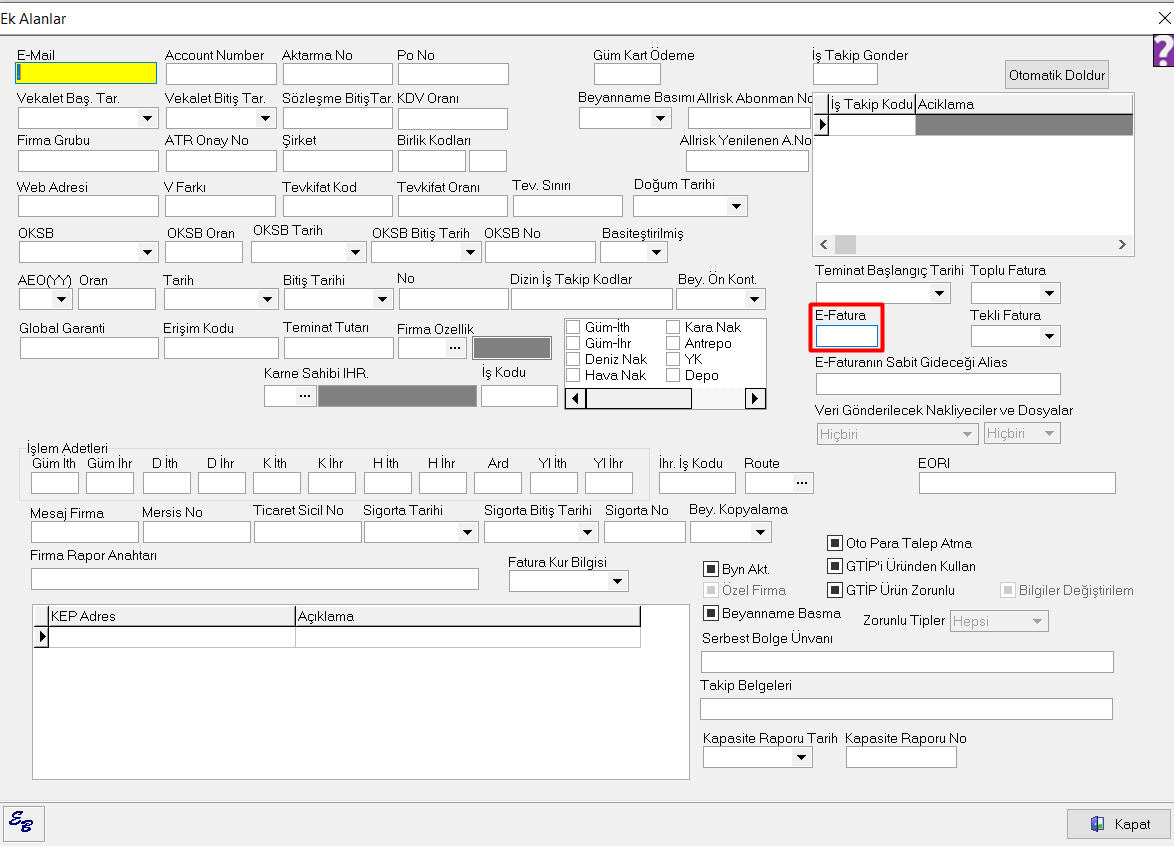Tick the Kara Nak checkbox
Image resolution: width=1174 pixels, height=847 pixels.
[x=674, y=328]
